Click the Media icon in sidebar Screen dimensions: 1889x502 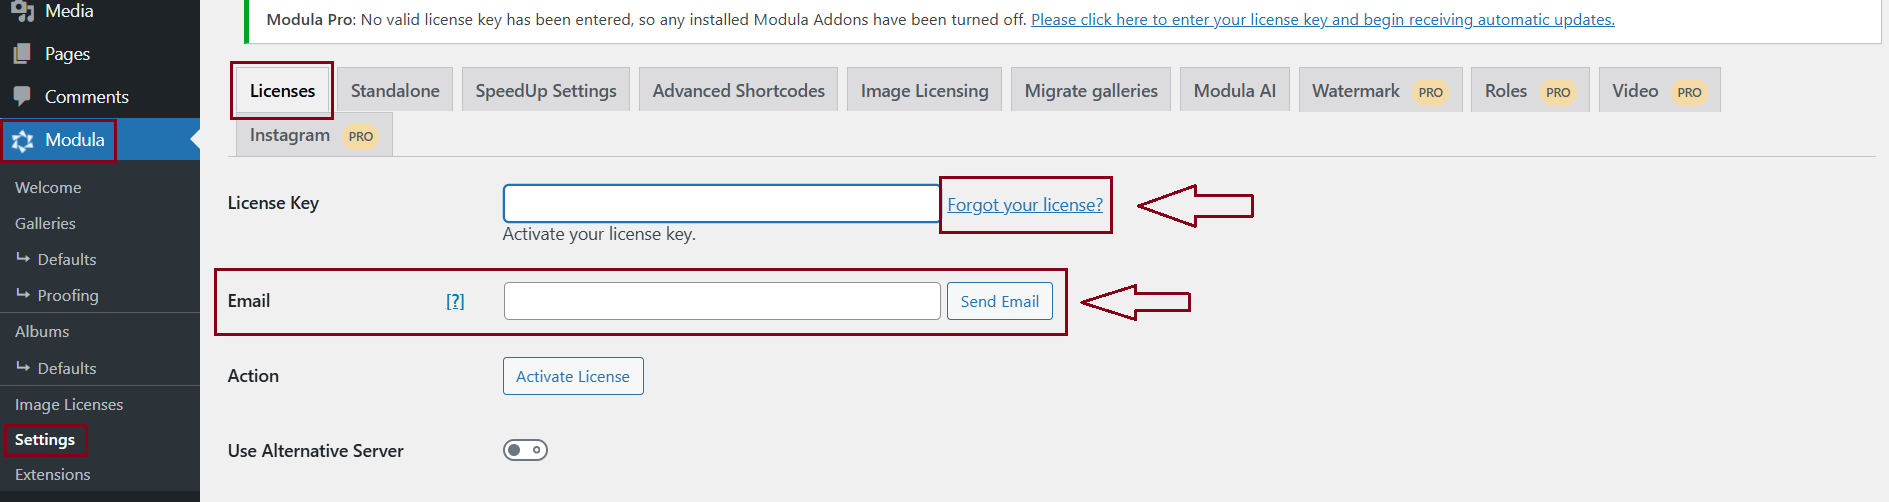(22, 11)
